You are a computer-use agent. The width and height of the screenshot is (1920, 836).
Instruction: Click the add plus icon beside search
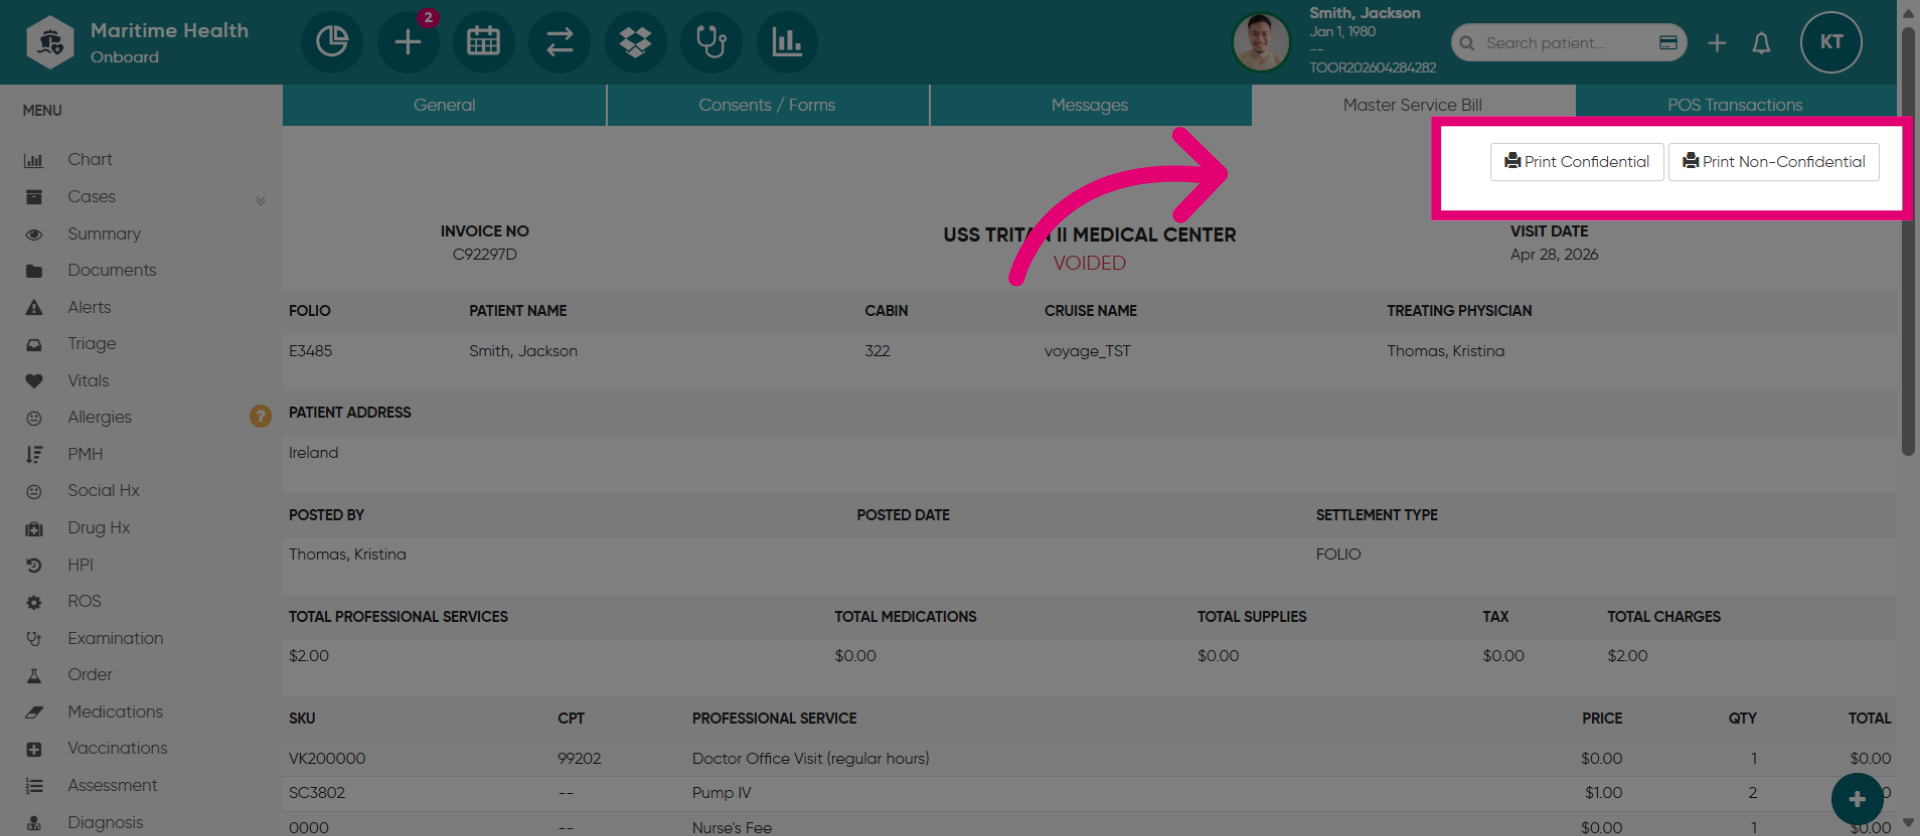(x=1717, y=43)
